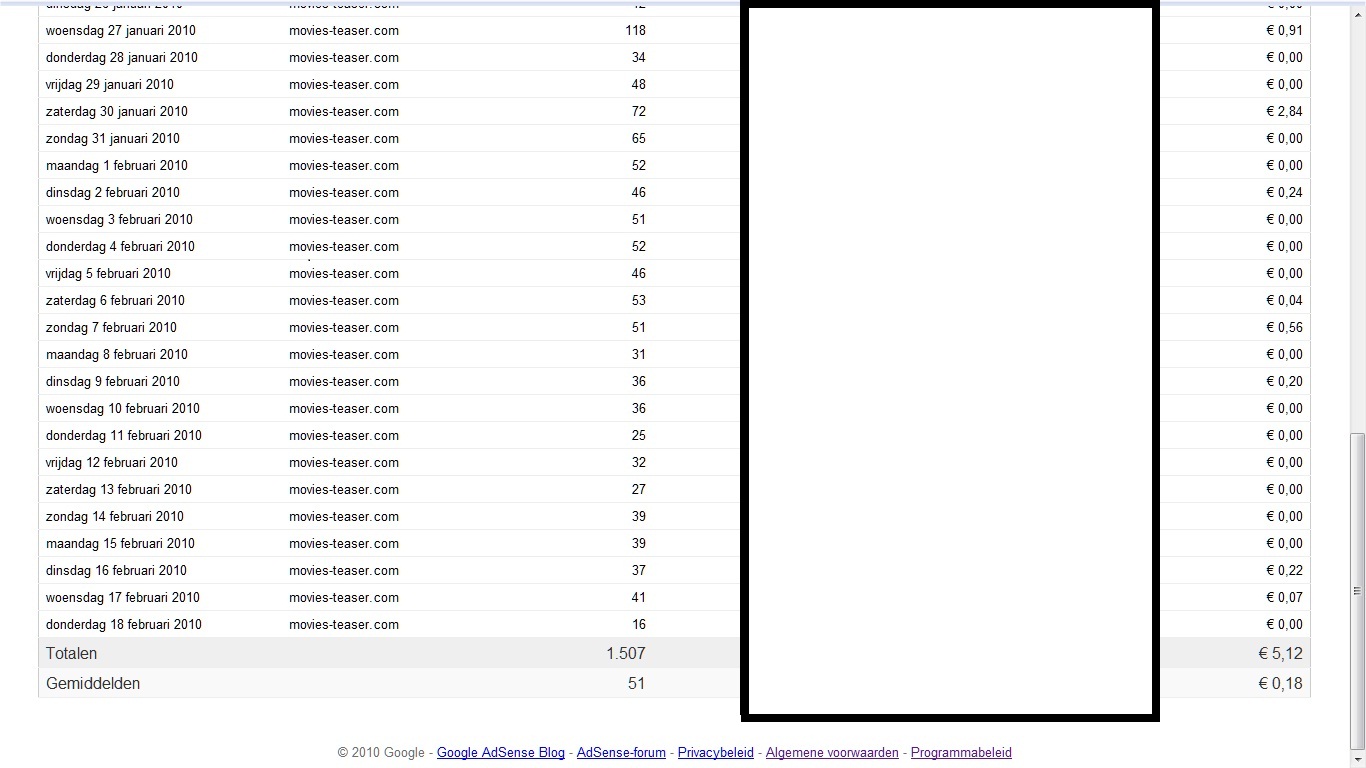Click the Gemiddelden row label
This screenshot has height=768, width=1366.
[93, 683]
